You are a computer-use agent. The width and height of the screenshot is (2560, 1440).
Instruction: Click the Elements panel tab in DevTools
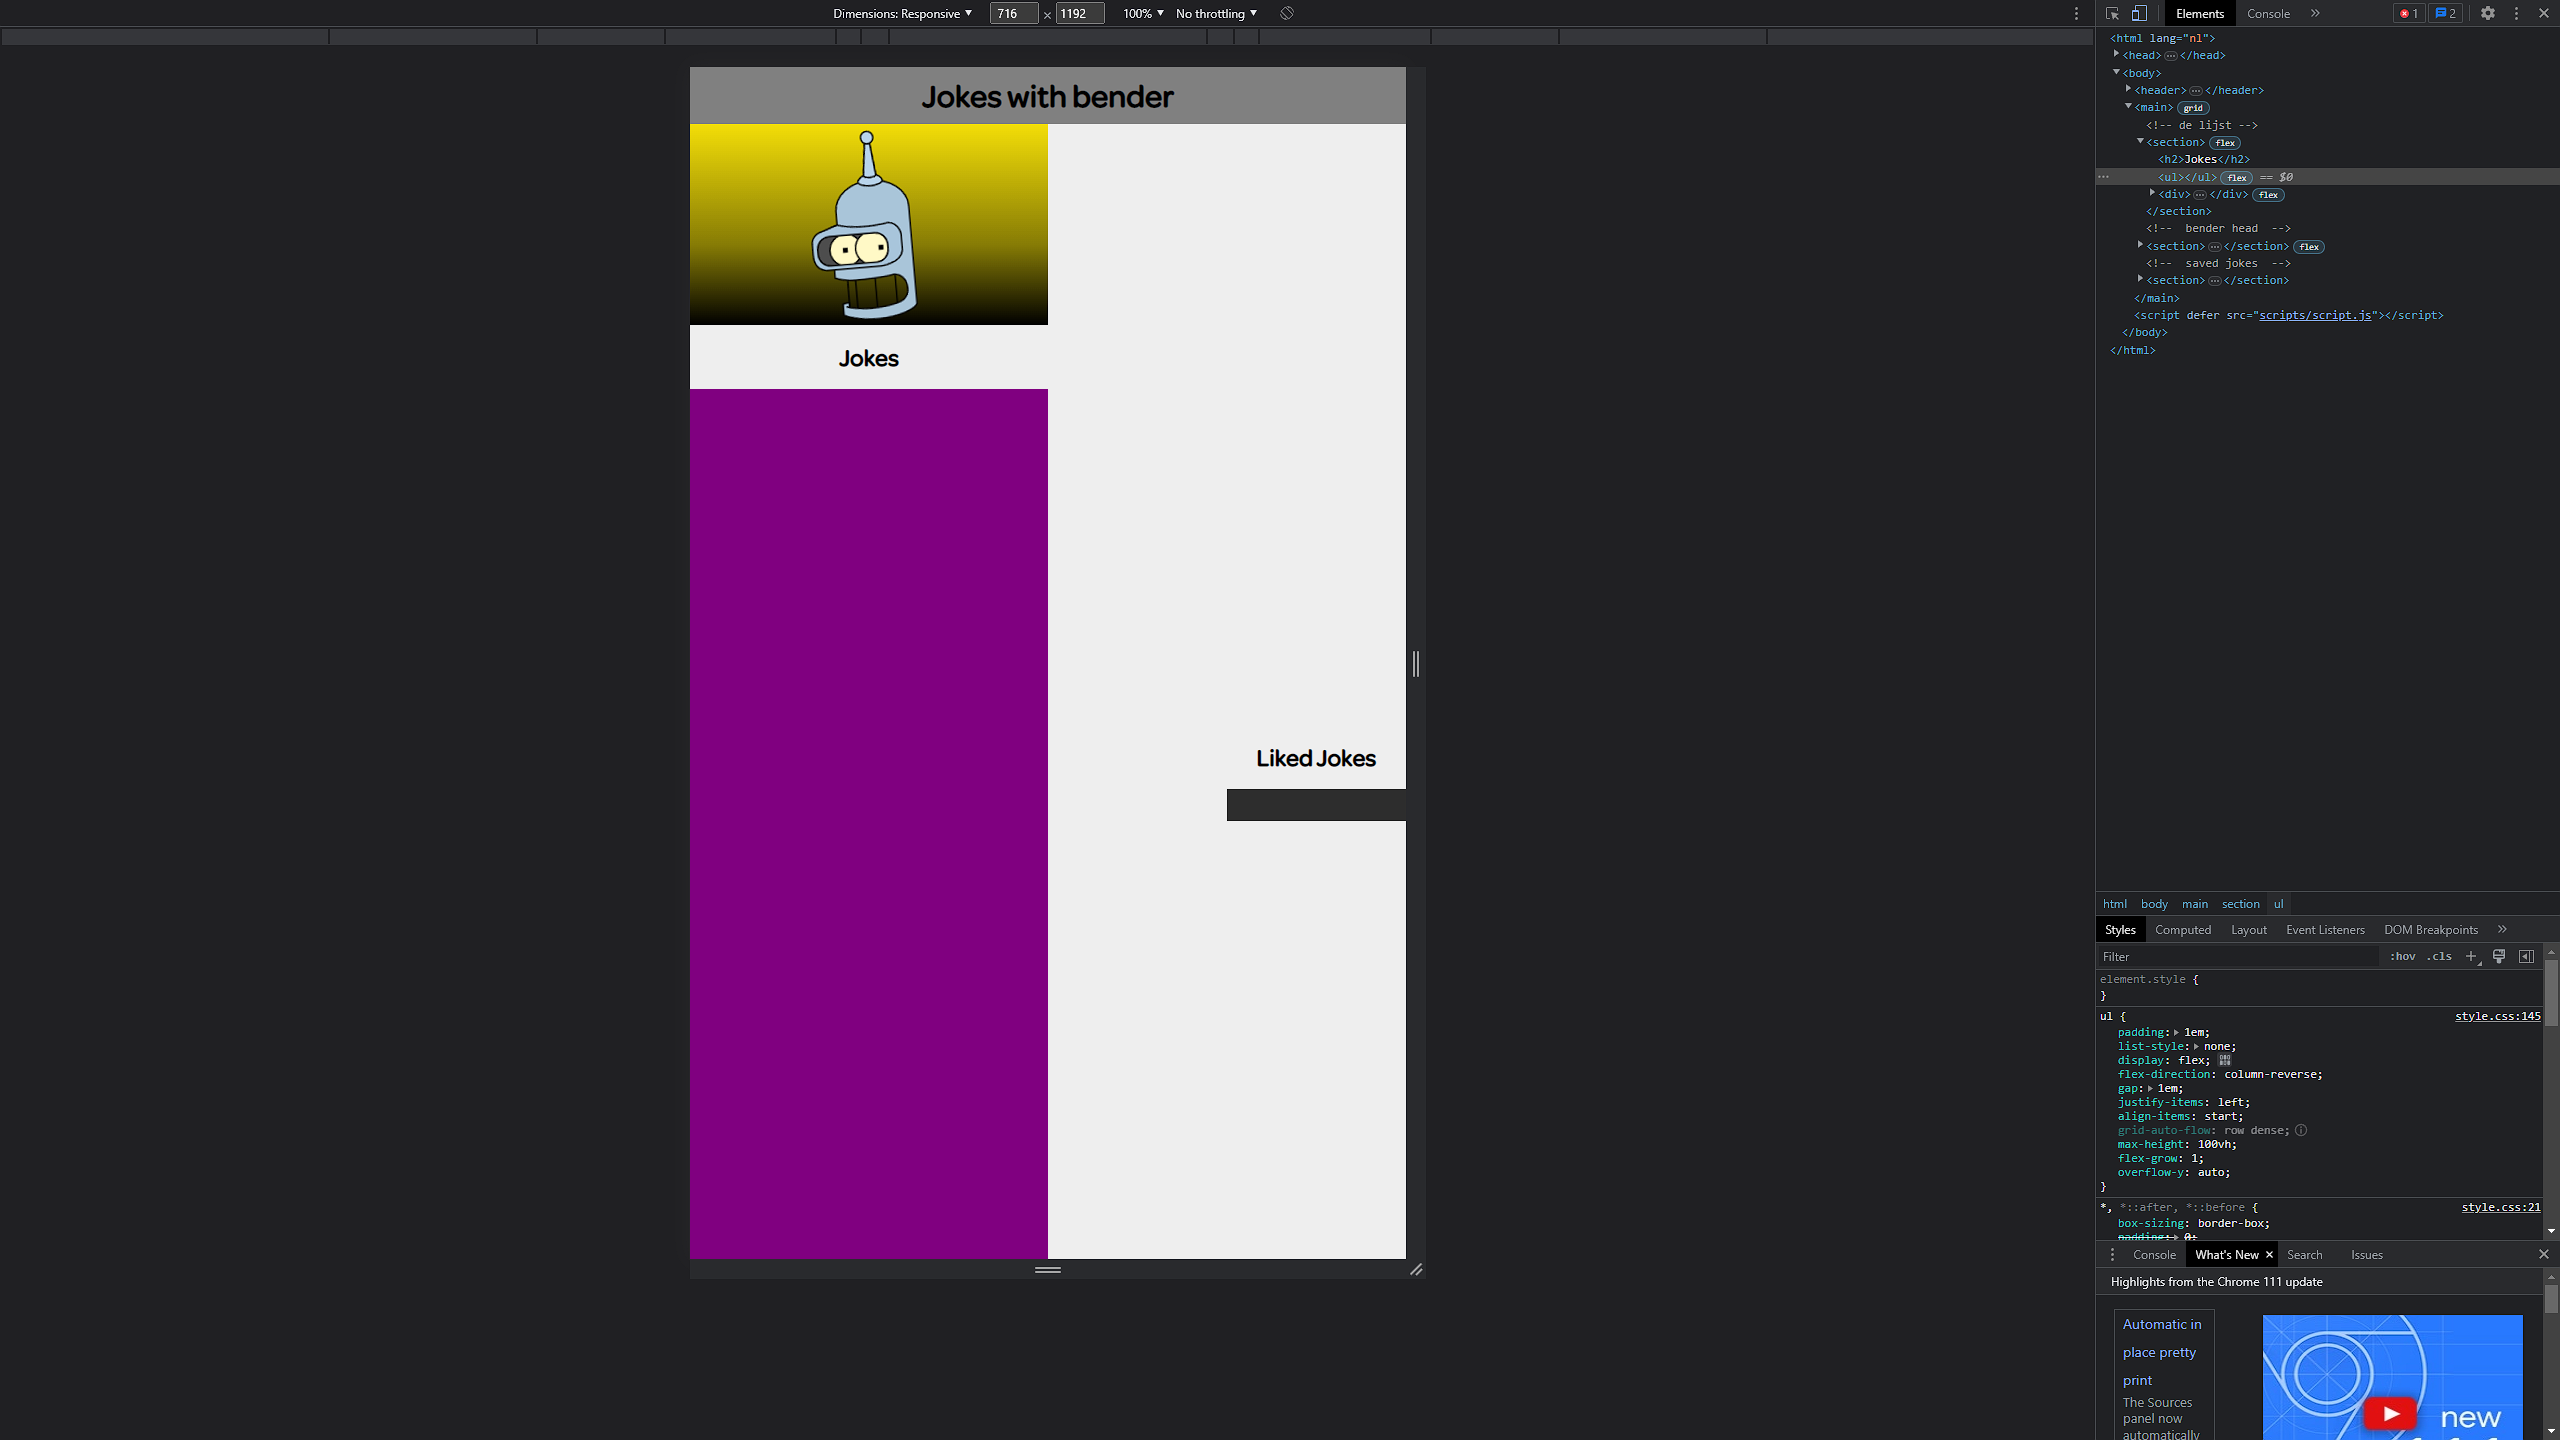coord(2198,14)
